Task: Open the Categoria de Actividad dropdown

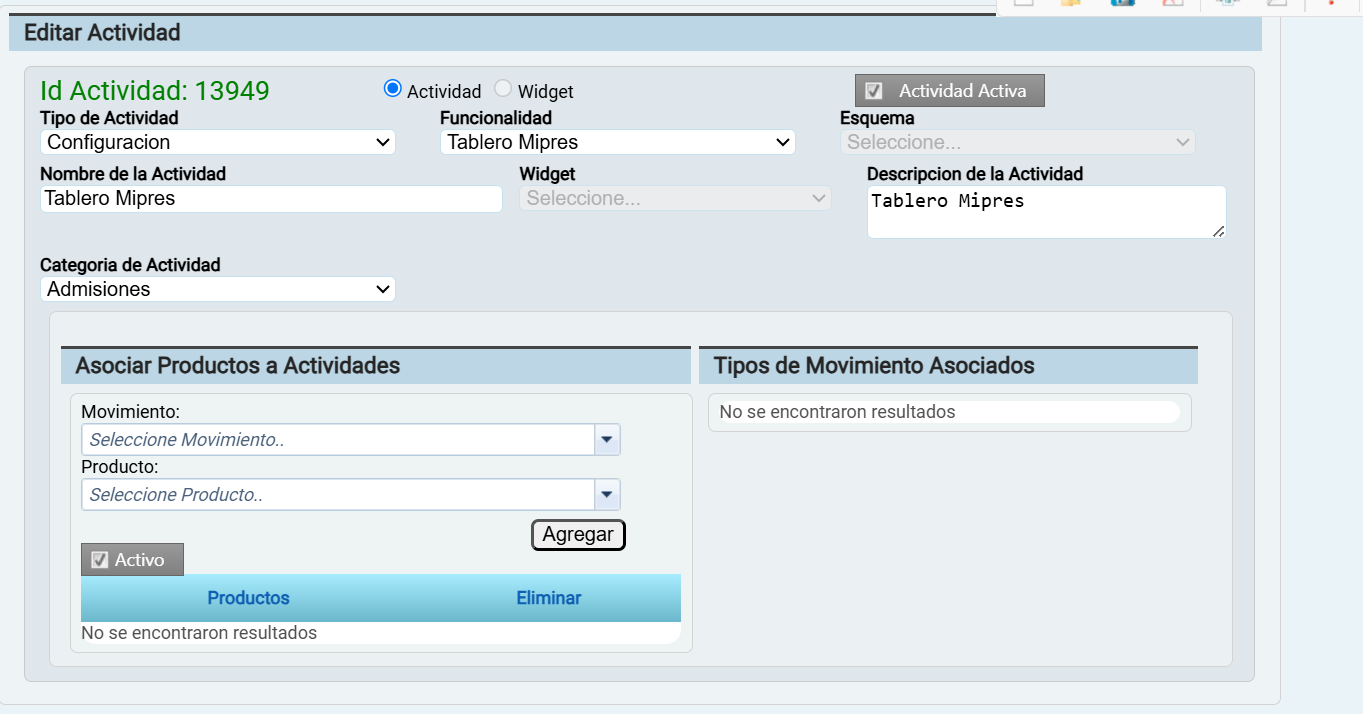Action: pyautogui.click(x=218, y=289)
